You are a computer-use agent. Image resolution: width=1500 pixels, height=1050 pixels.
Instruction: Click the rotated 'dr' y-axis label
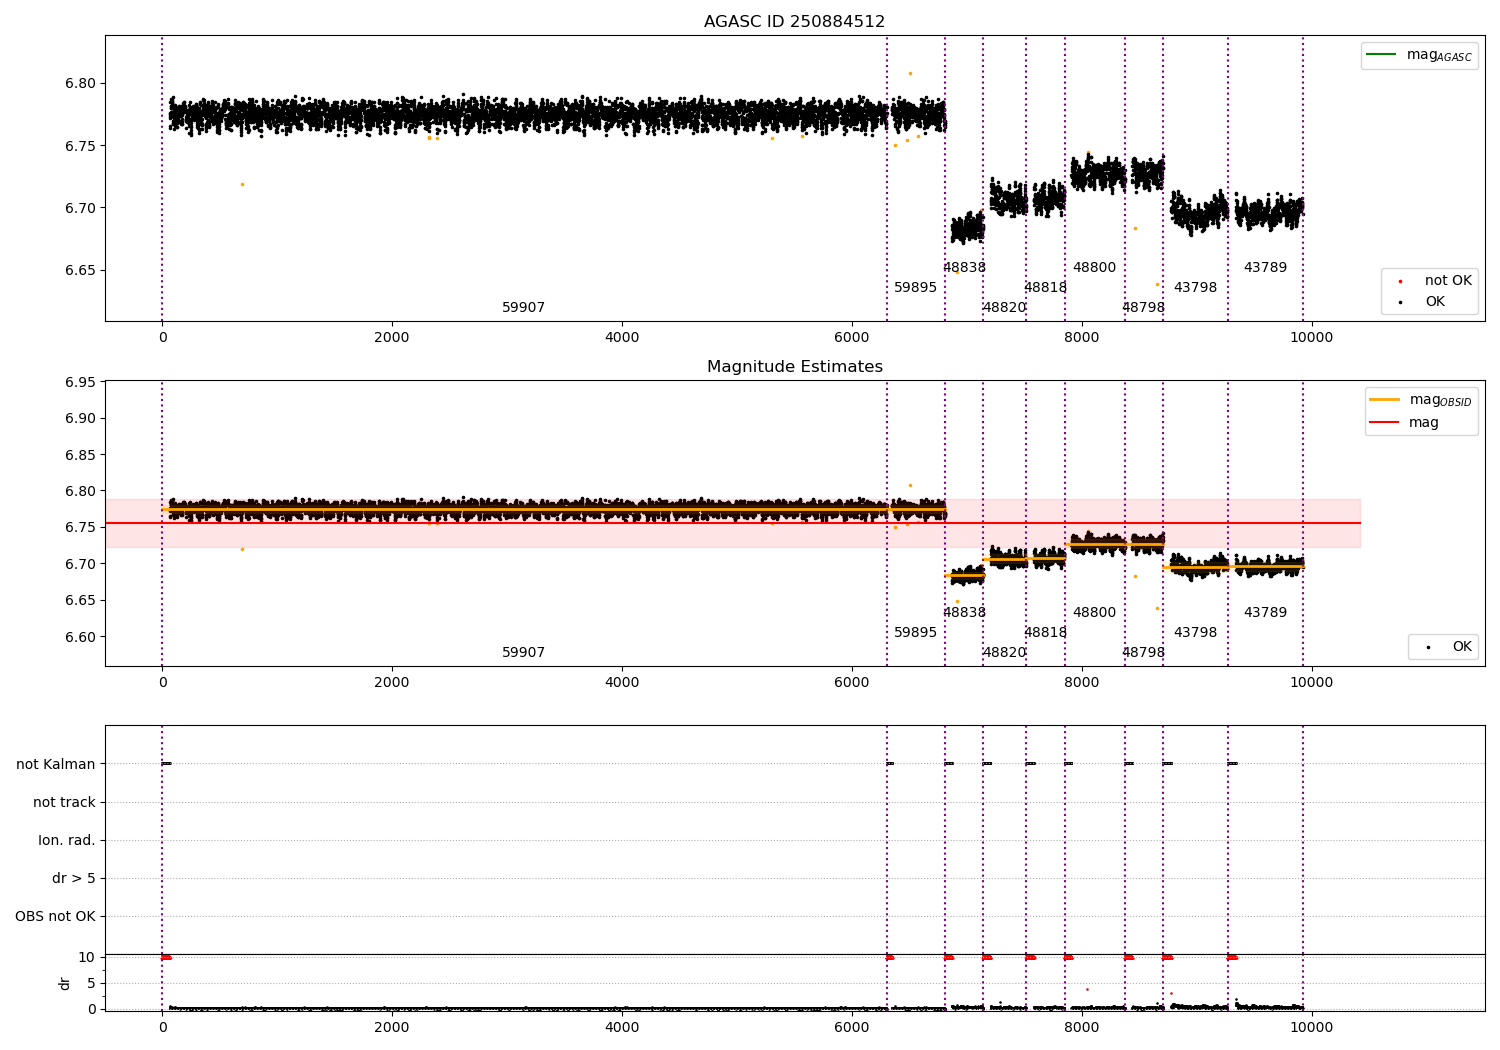65,983
